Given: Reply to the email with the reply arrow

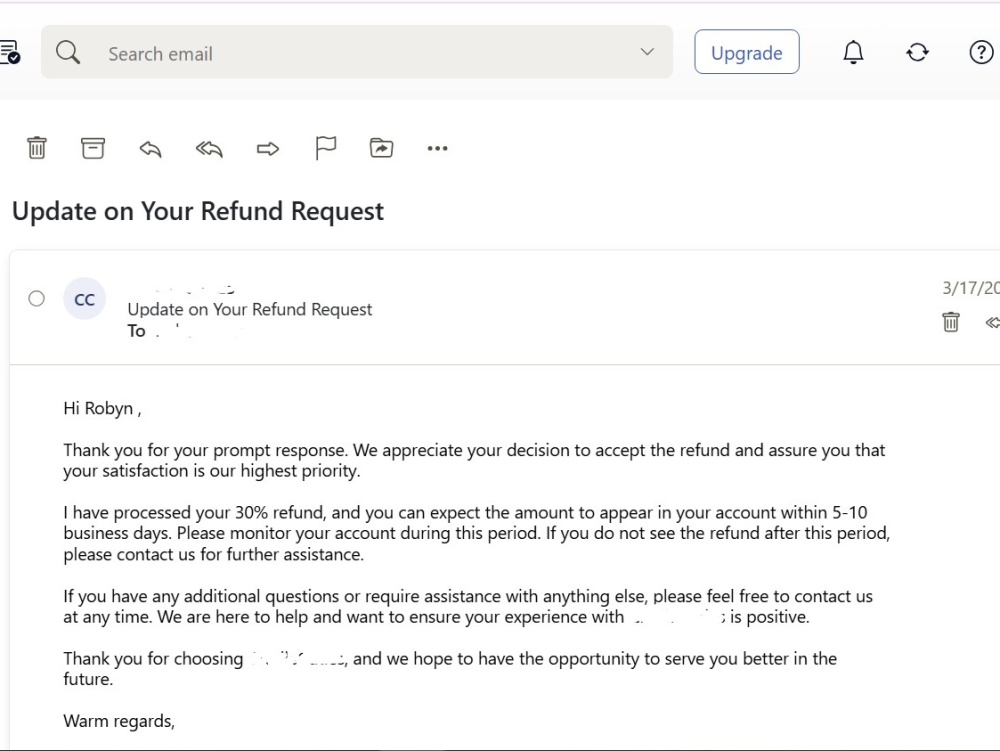Looking at the screenshot, I should coord(151,149).
